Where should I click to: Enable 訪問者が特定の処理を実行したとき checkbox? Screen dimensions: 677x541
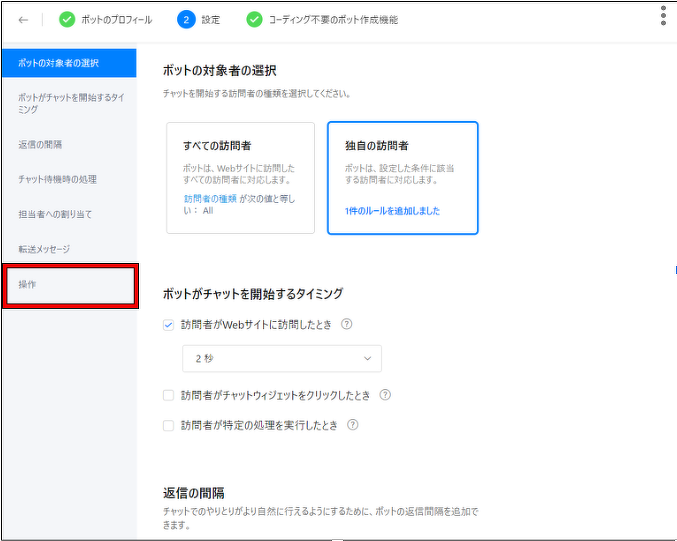(168, 426)
